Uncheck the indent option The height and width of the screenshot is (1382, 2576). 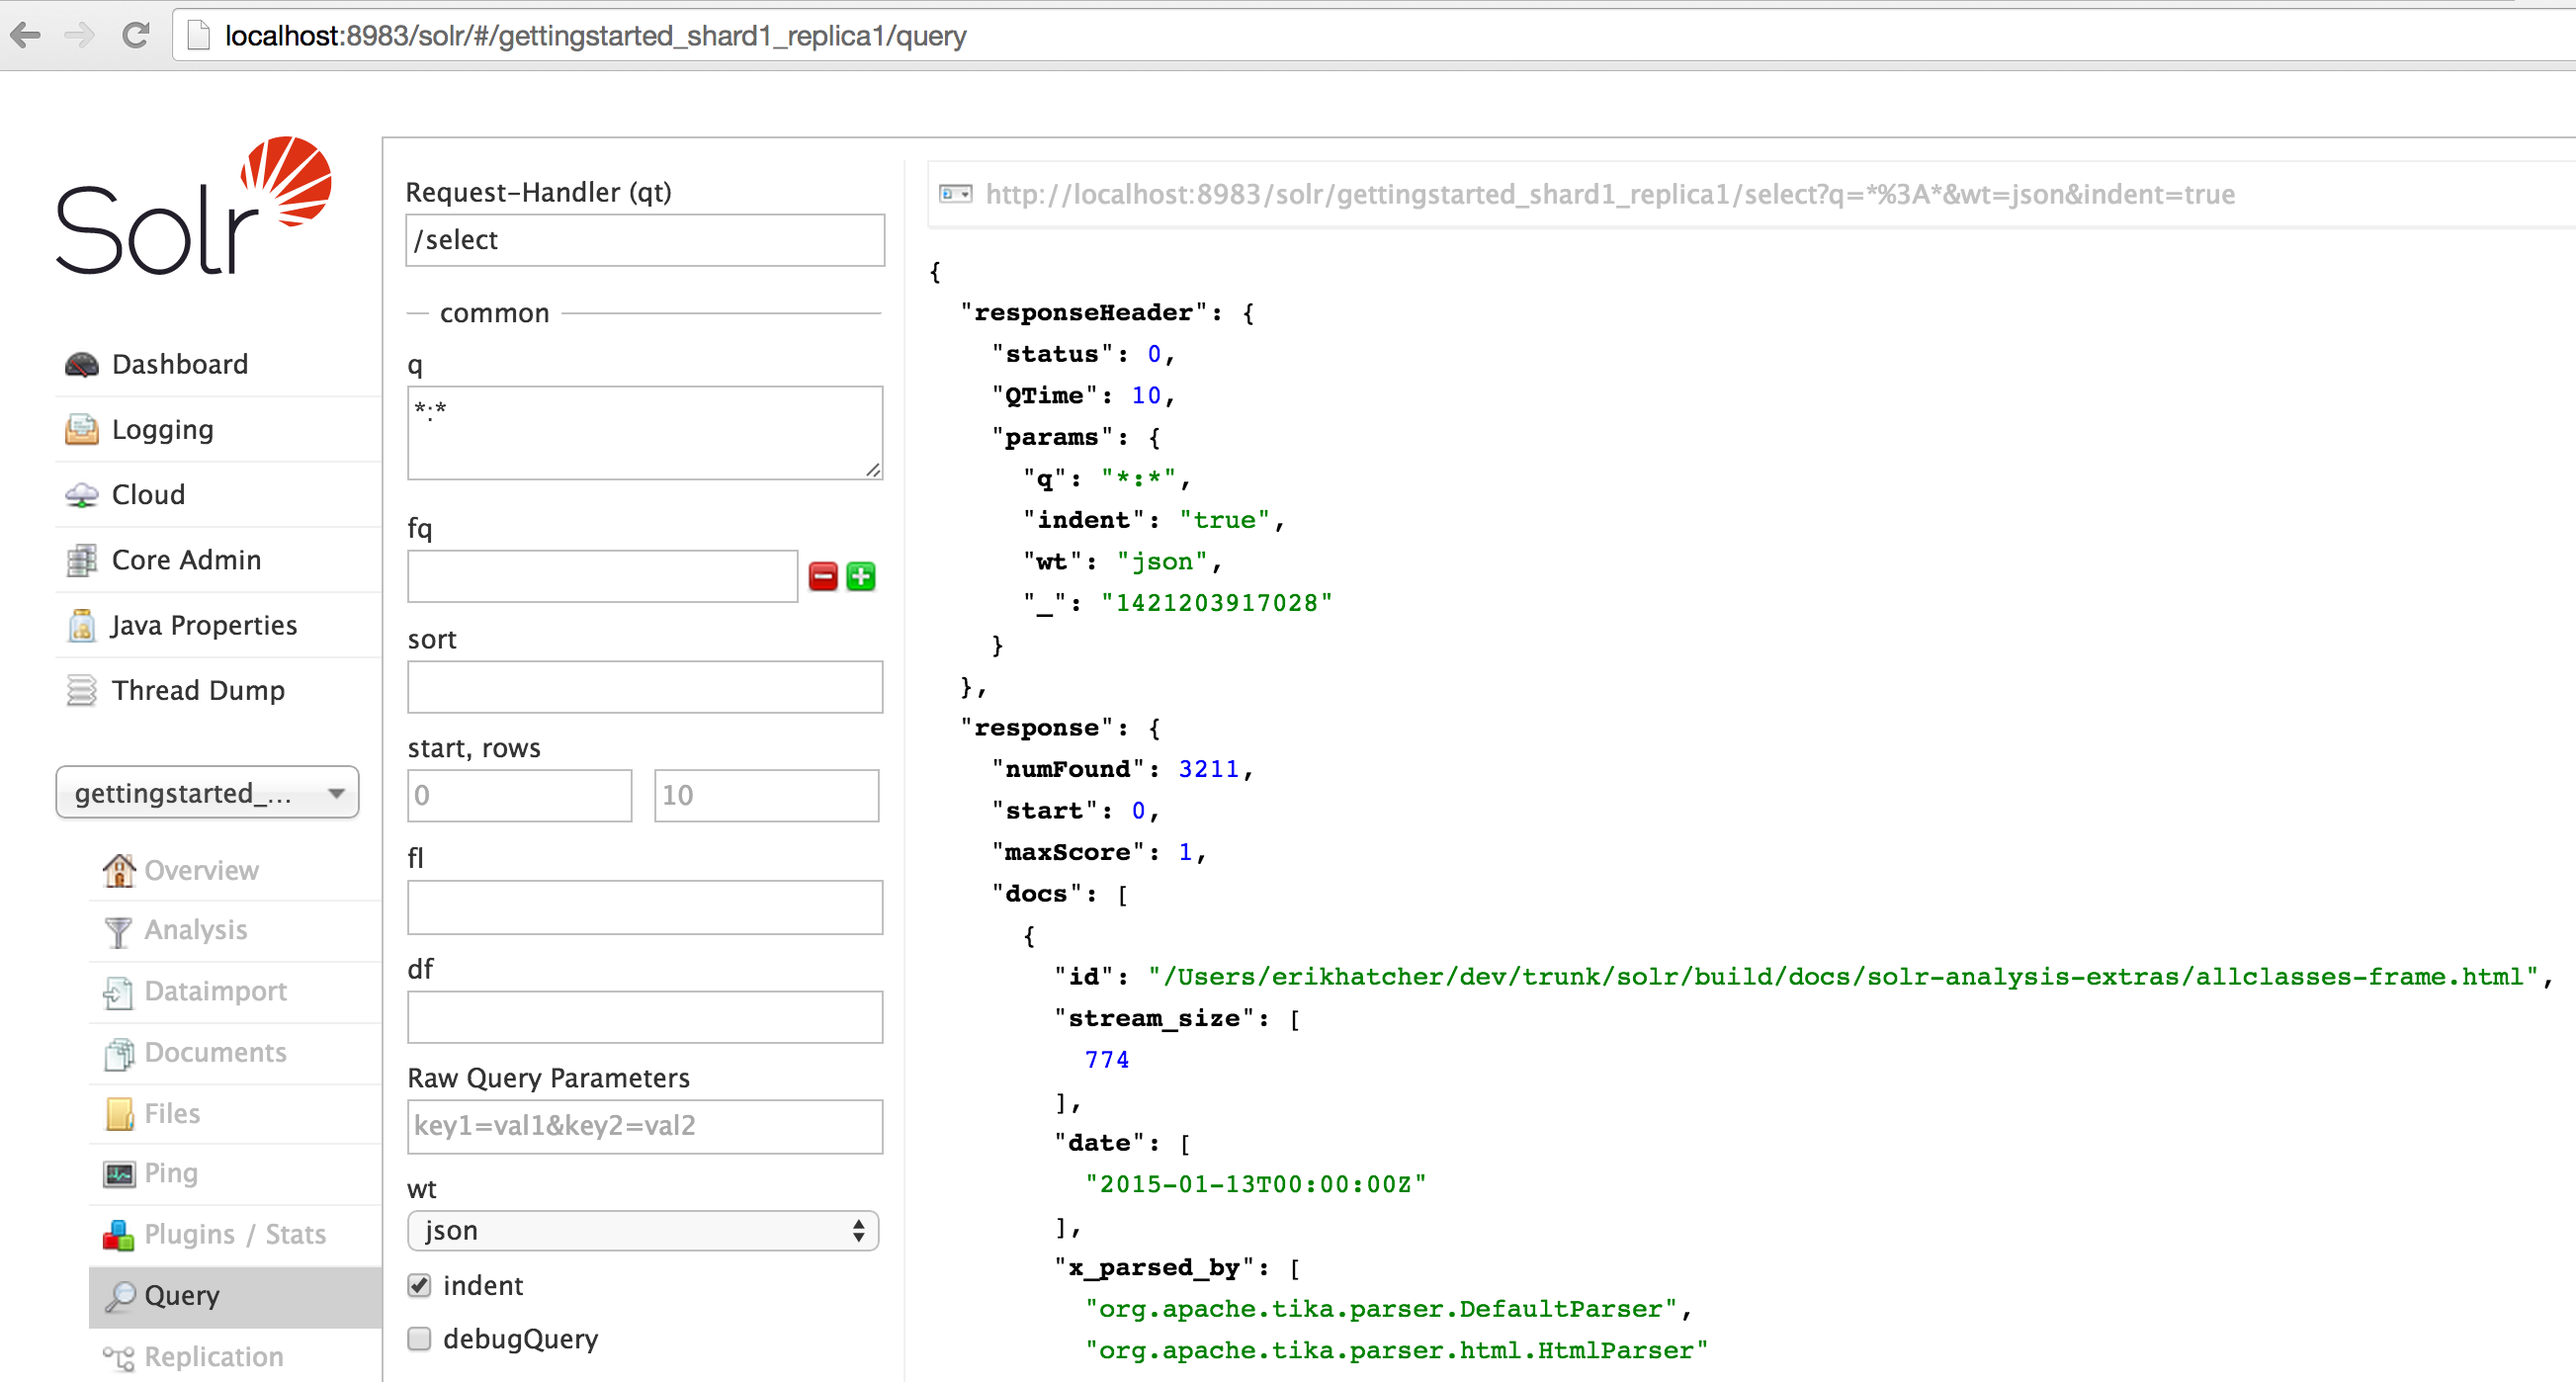click(419, 1285)
